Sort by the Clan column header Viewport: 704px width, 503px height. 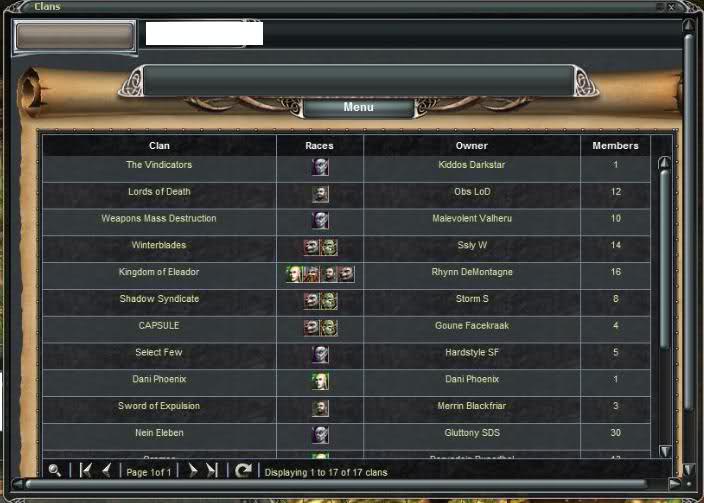click(x=159, y=146)
